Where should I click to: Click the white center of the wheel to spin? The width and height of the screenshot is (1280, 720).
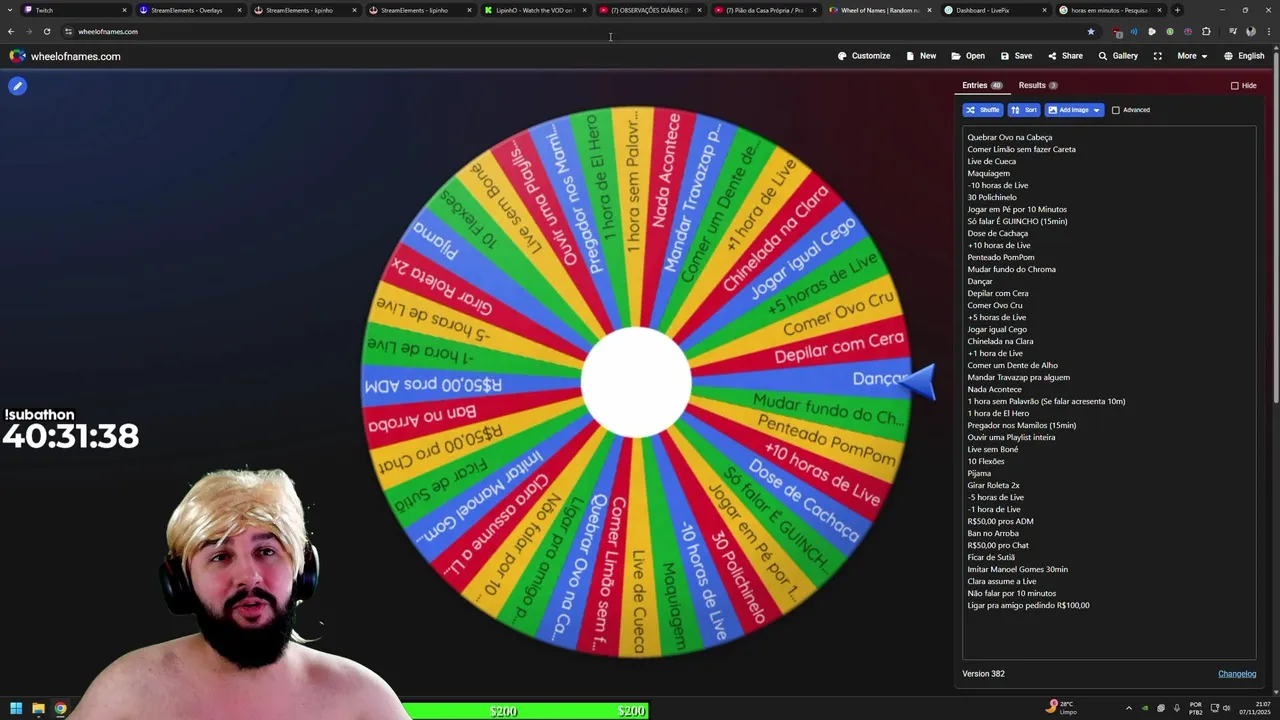(x=636, y=382)
